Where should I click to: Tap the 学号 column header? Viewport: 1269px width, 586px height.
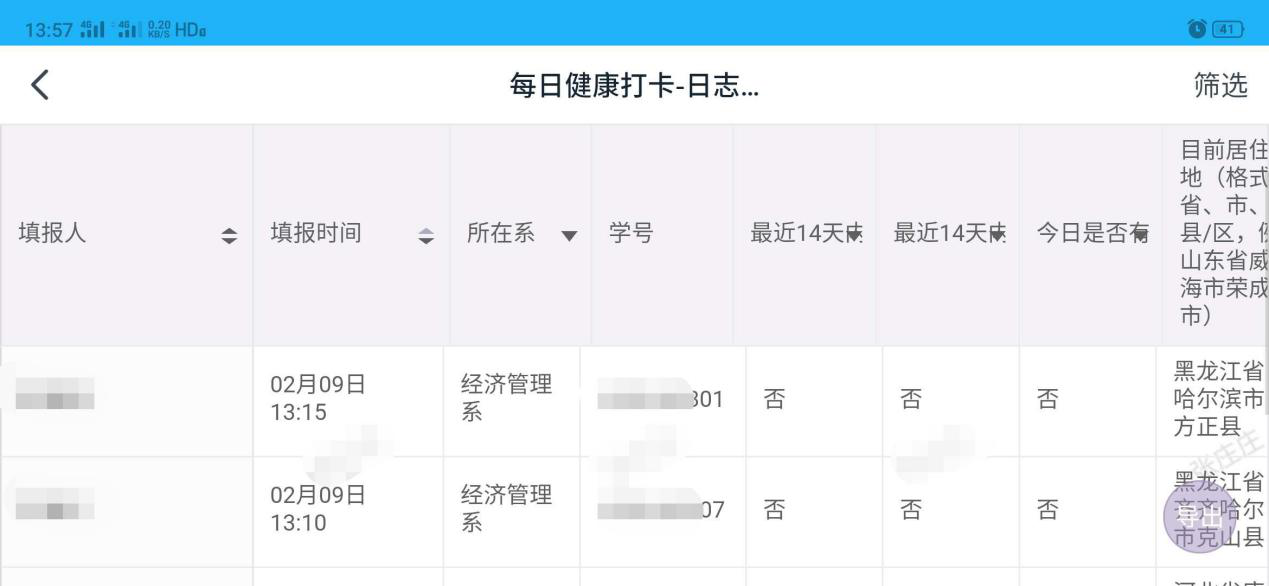631,234
